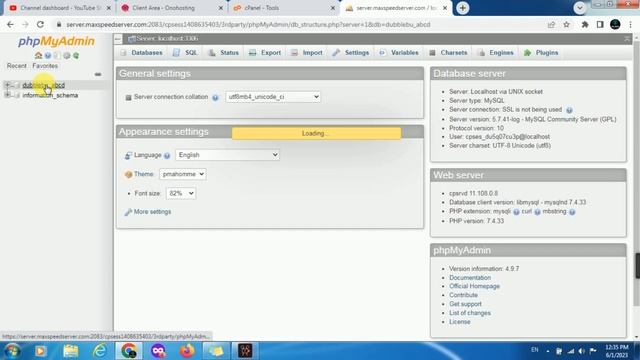Open Server connection collation dropdown

click(273, 97)
